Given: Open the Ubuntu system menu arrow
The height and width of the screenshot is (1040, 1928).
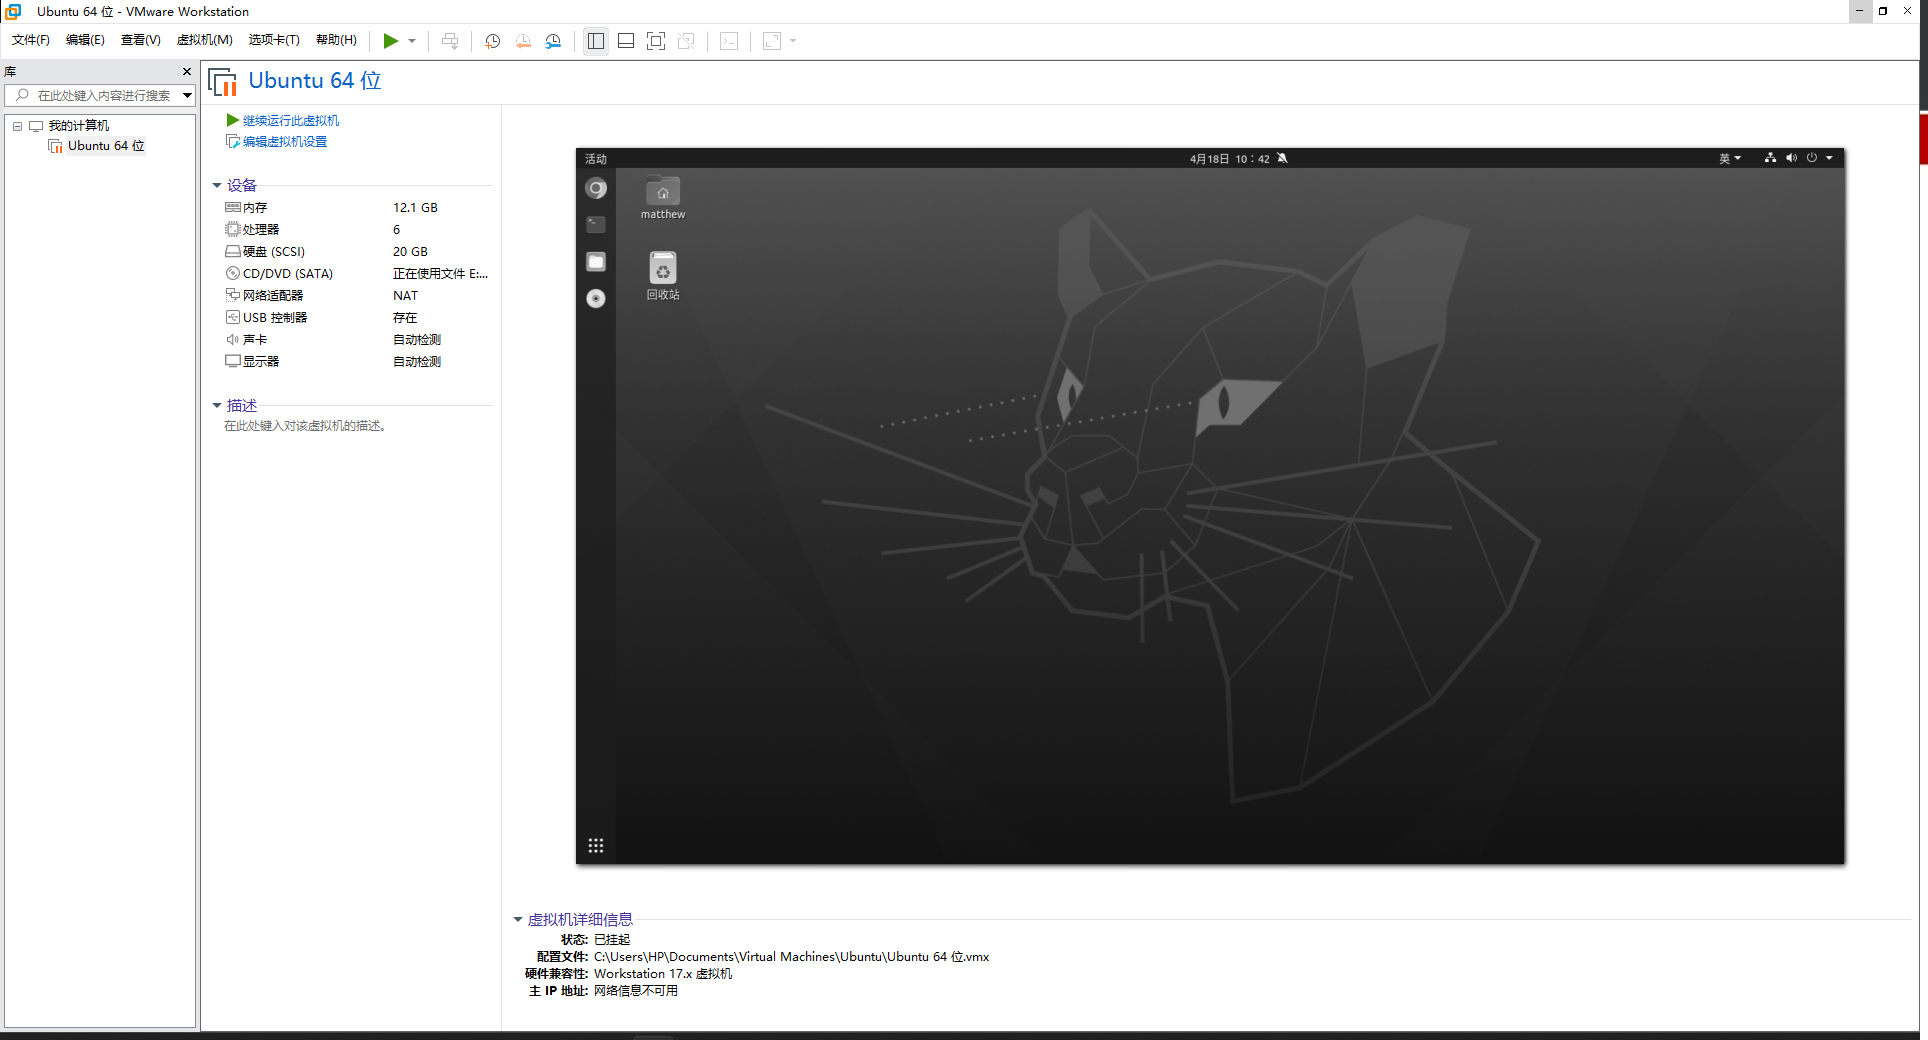Looking at the screenshot, I should pos(1830,158).
